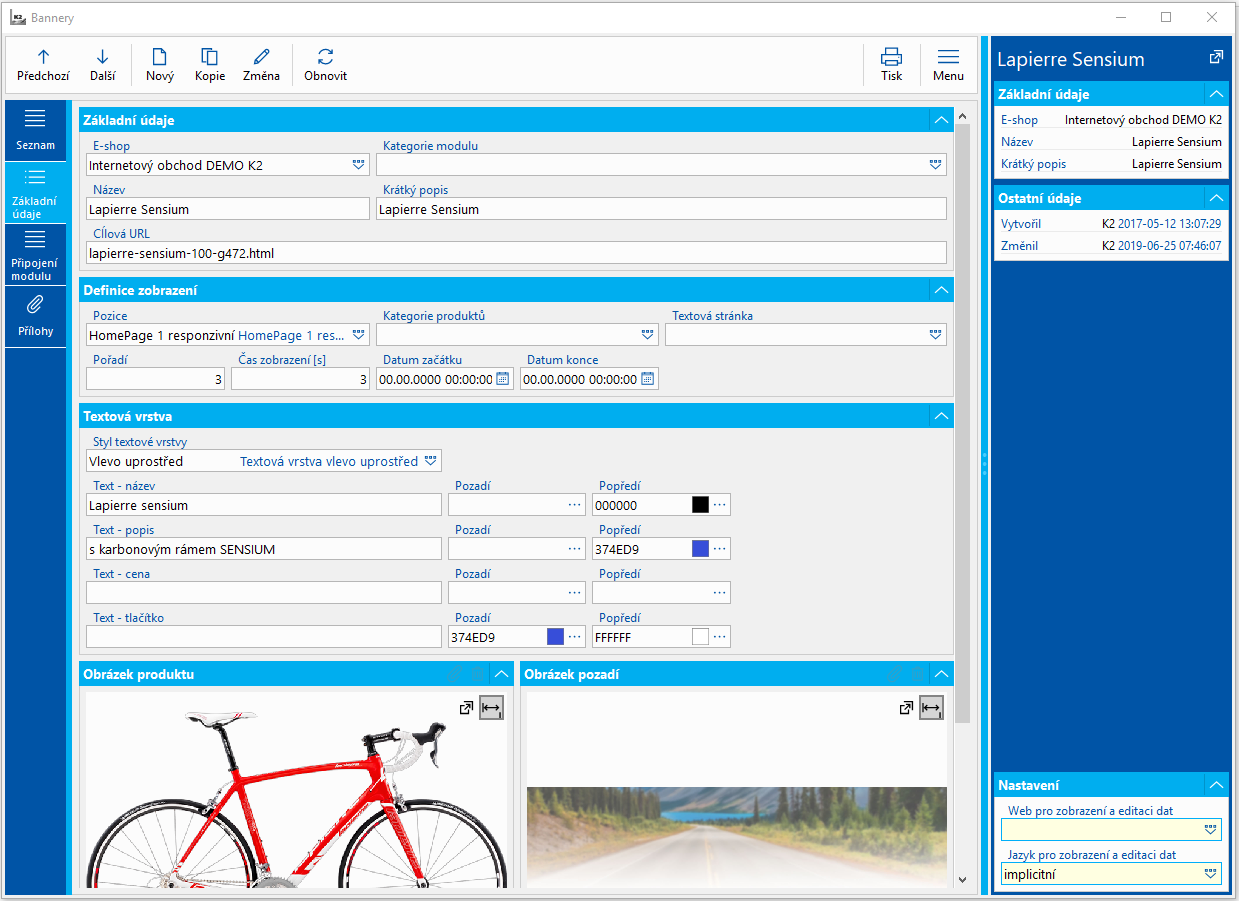Click ellipsis next to Text - popis Popředí

click(x=719, y=549)
